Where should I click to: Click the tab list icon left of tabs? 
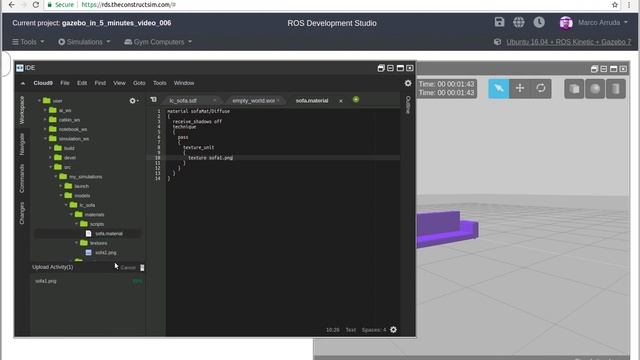pyautogui.click(x=153, y=100)
